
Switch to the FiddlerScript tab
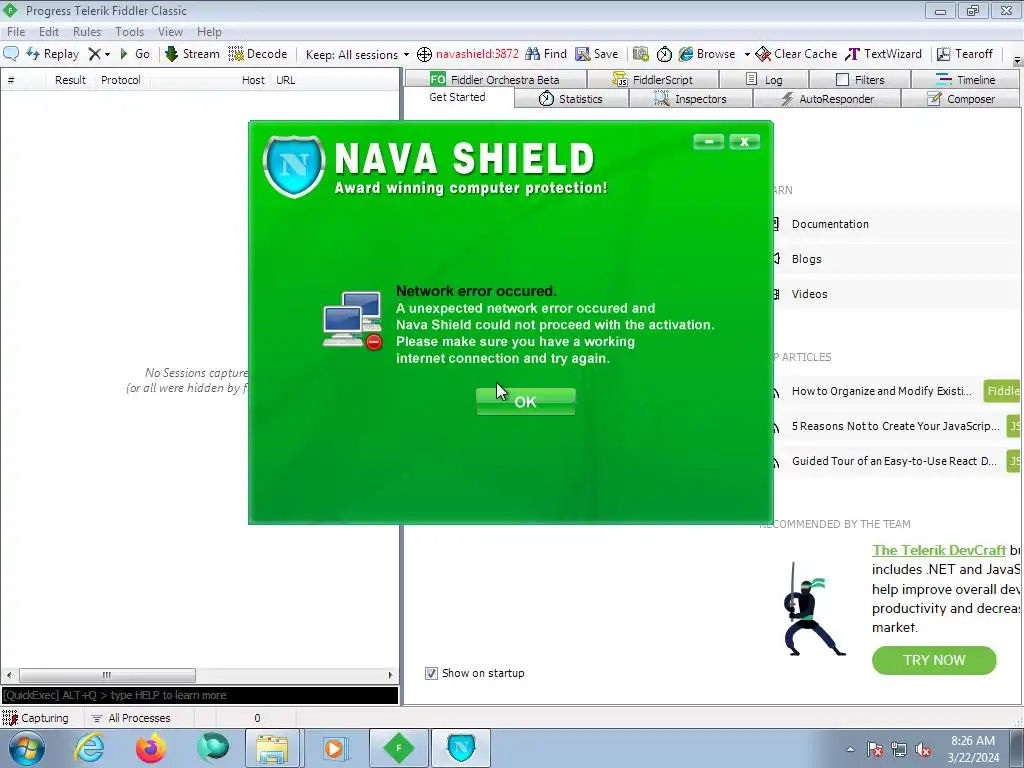[653, 79]
